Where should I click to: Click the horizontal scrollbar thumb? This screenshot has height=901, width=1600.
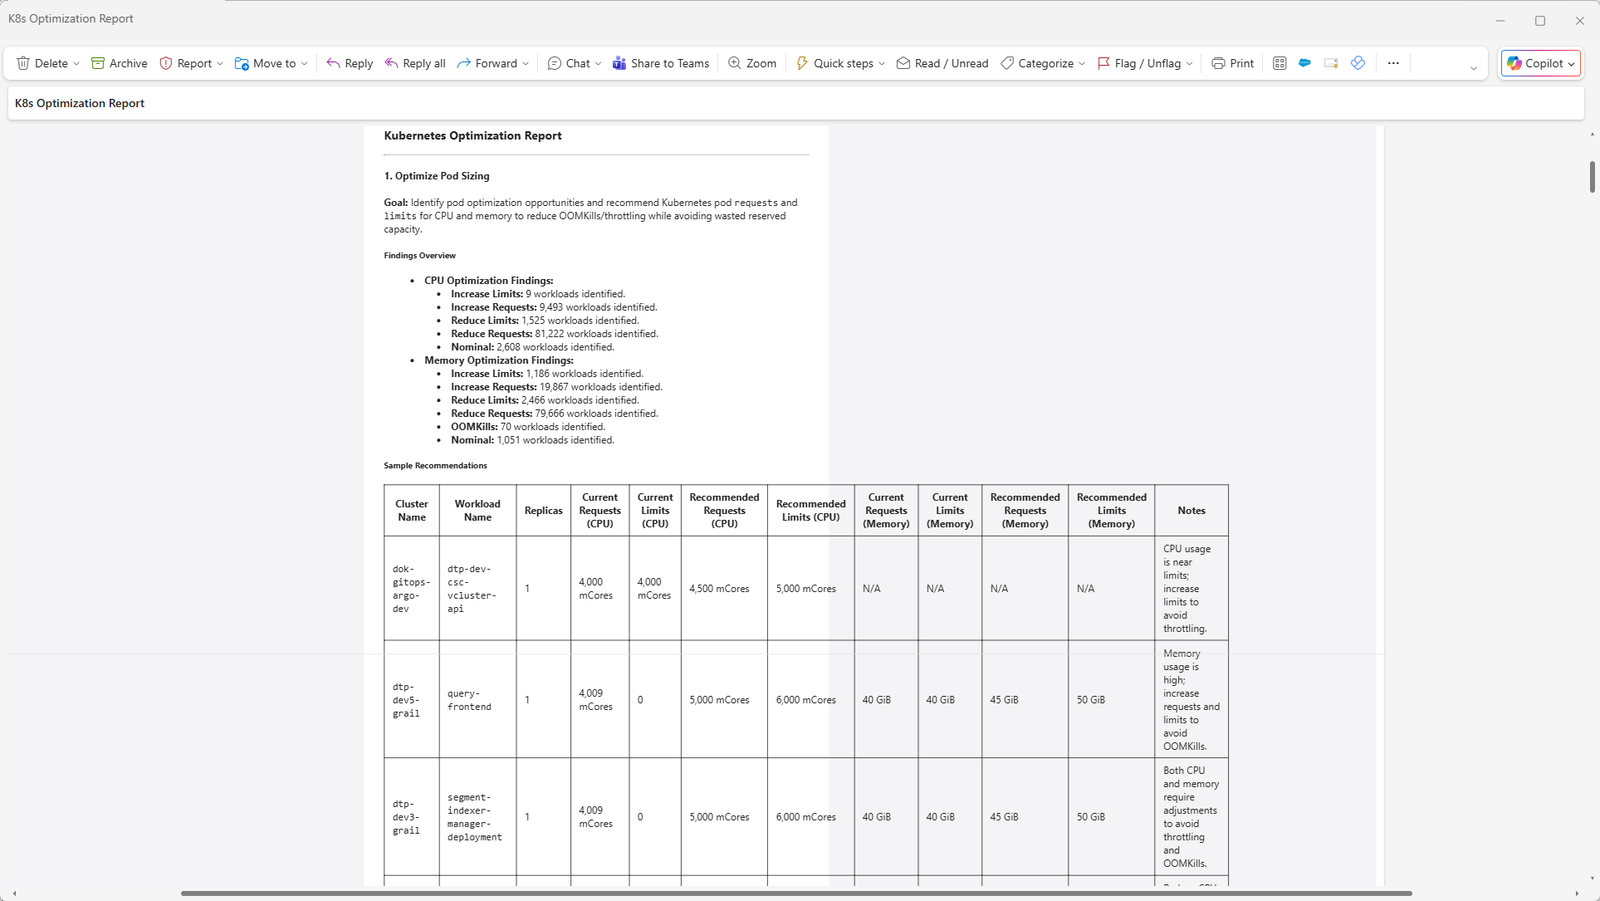[796, 893]
